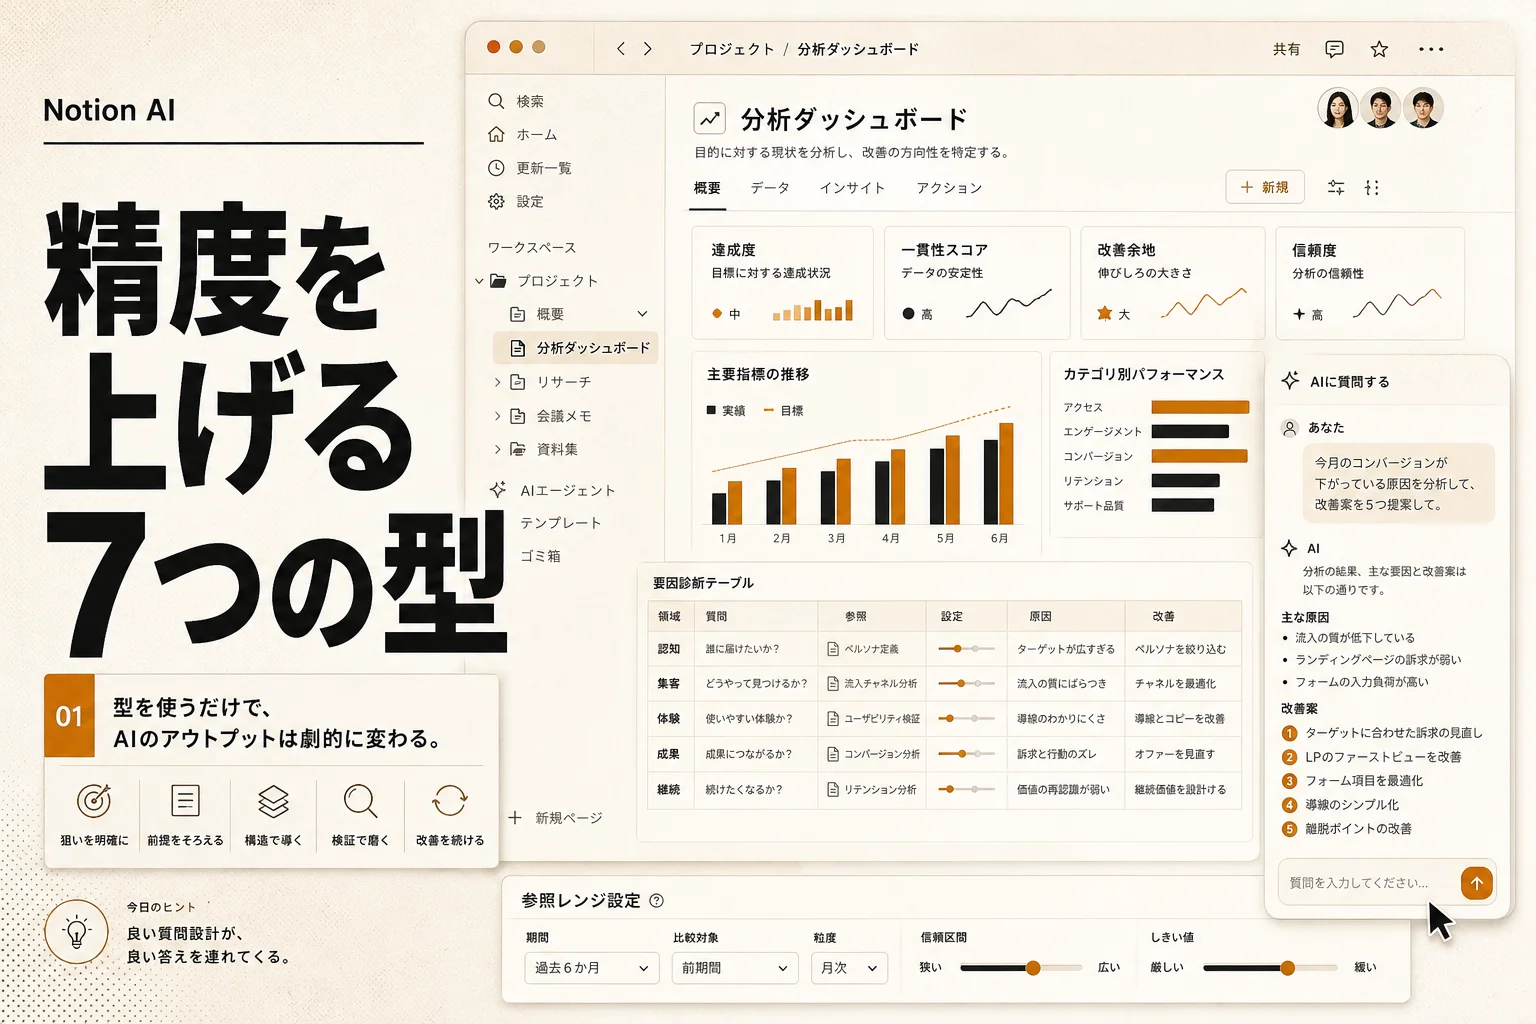Send the AI question with arrow button
Screen dimensions: 1536x1024
1477,883
